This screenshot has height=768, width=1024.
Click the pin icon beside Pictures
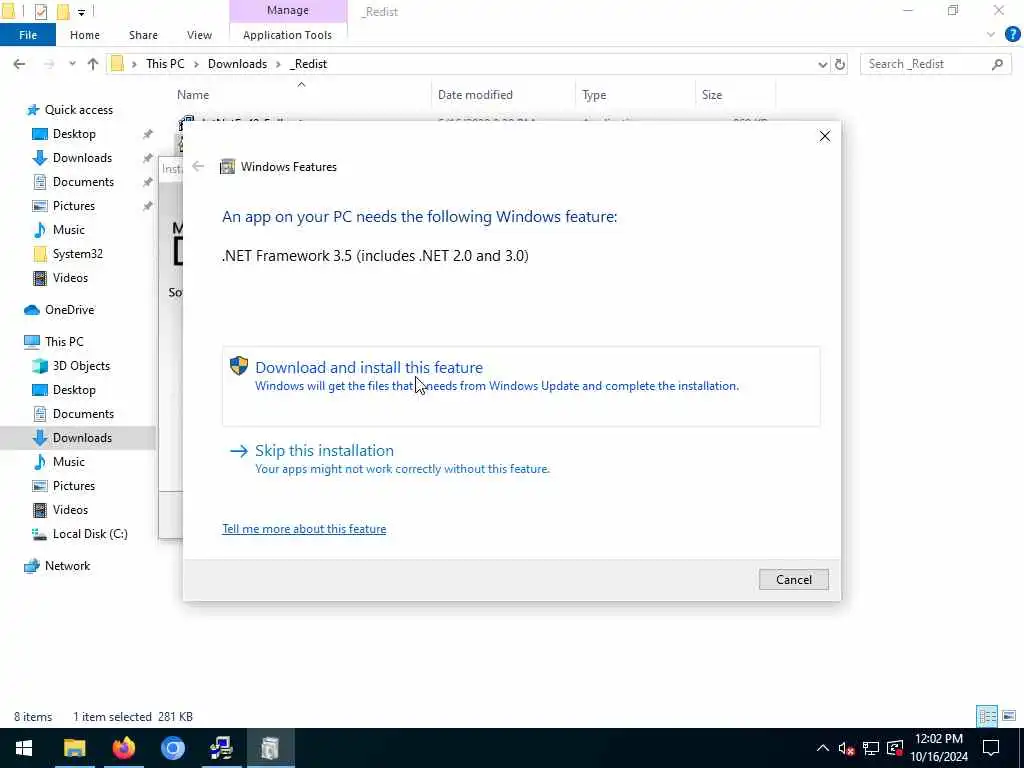tap(148, 206)
